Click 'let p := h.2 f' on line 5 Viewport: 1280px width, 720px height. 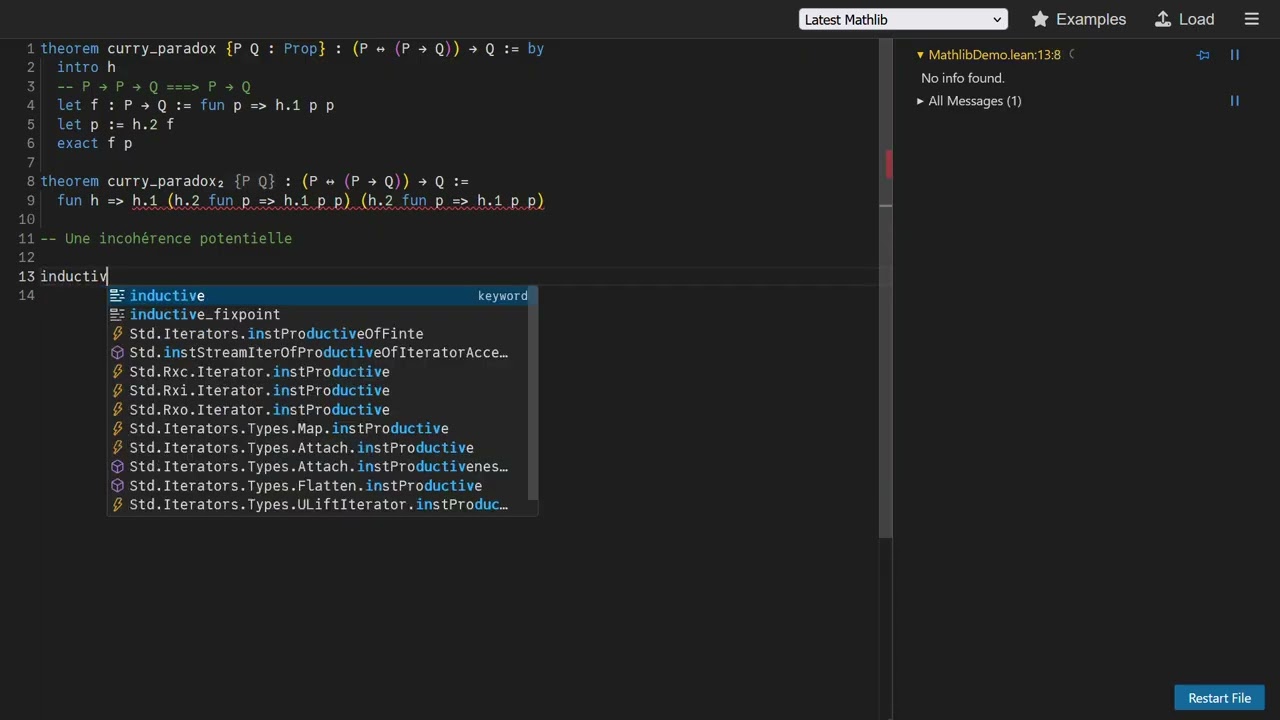click(x=115, y=125)
